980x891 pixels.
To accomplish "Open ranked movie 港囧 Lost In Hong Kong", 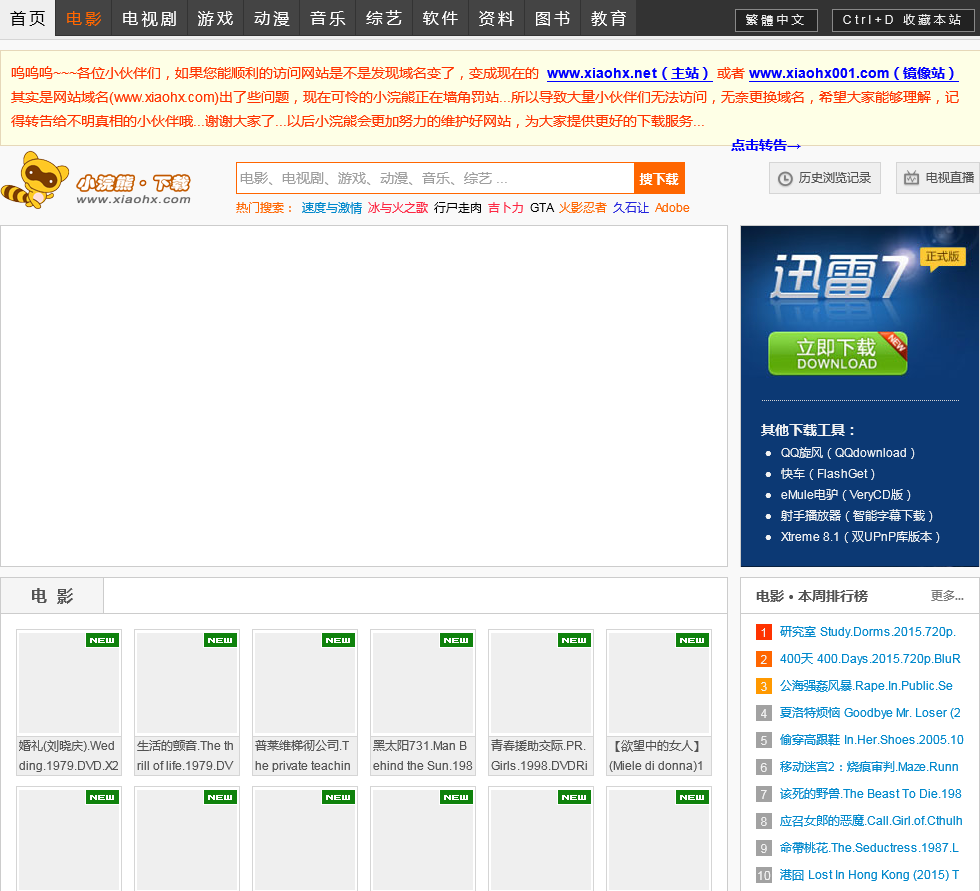I will pyautogui.click(x=869, y=875).
